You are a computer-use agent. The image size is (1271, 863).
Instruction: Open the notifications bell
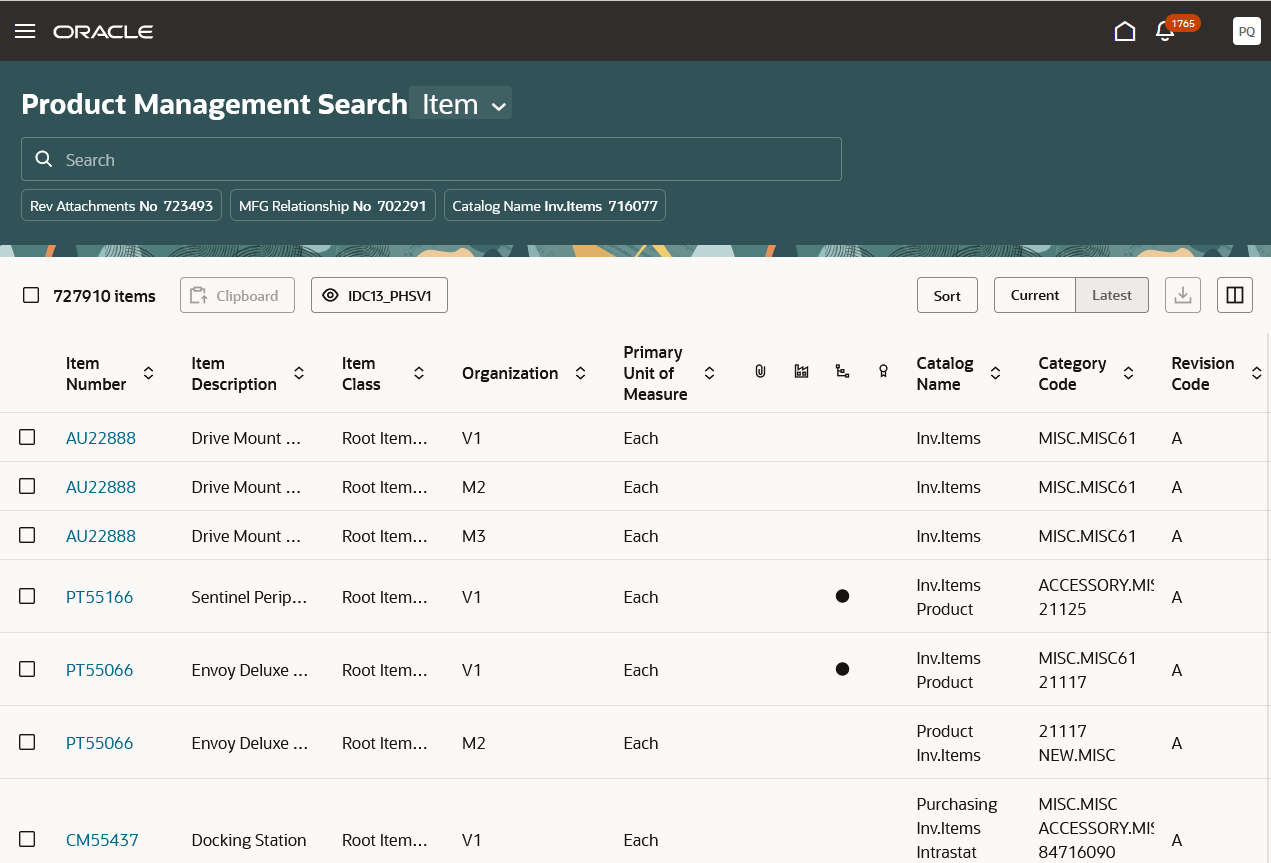pyautogui.click(x=1165, y=31)
